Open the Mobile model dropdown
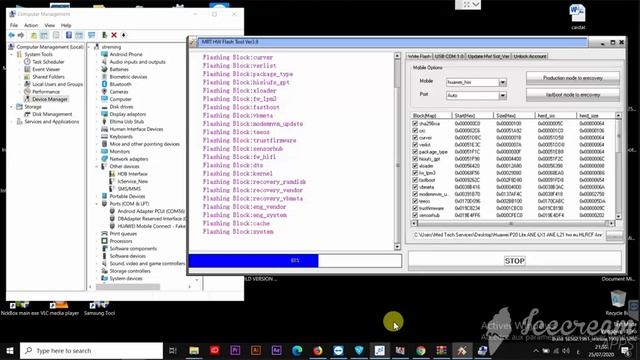640x360 pixels. tap(502, 82)
